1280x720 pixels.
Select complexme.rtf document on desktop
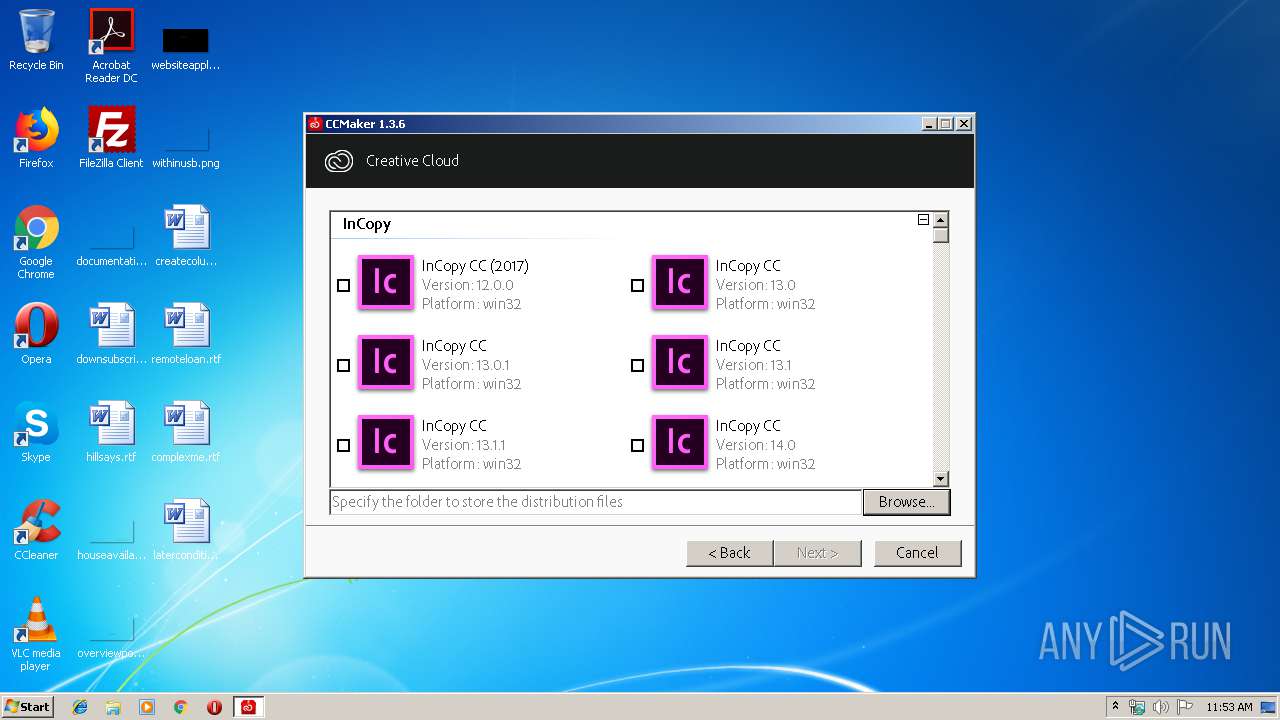186,432
